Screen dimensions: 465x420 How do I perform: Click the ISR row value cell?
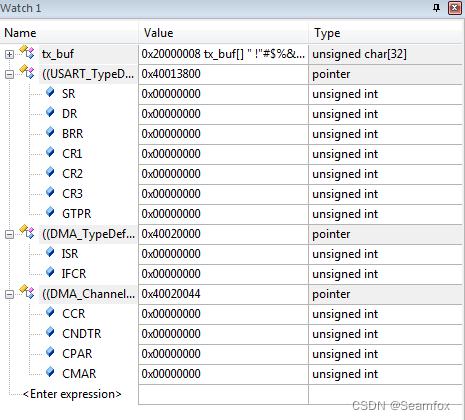click(x=223, y=254)
